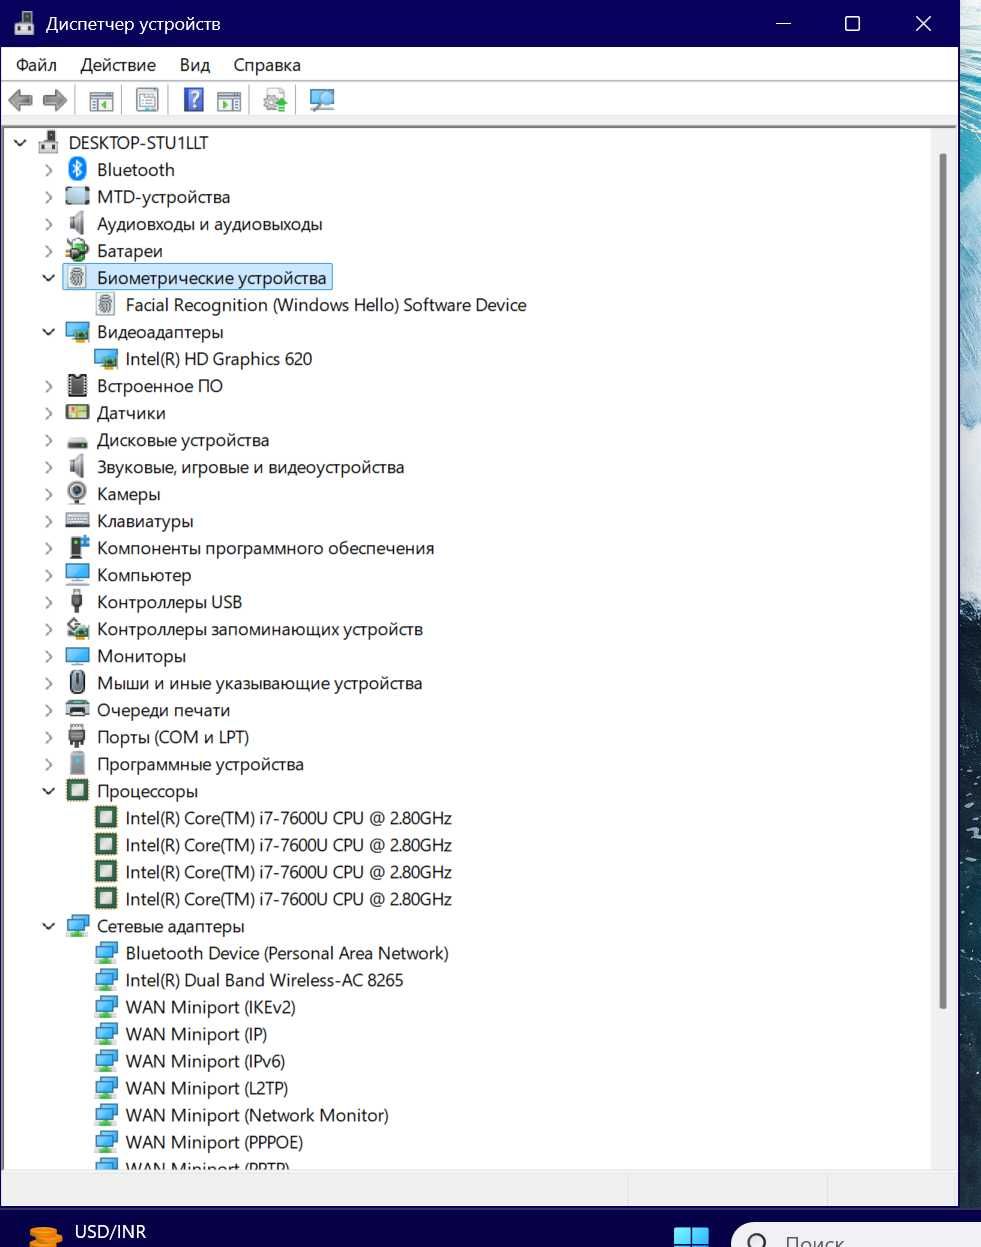Screen dimensions: 981x1247
Task: Click the show/hide action pane toolbar icon
Action: point(229,100)
